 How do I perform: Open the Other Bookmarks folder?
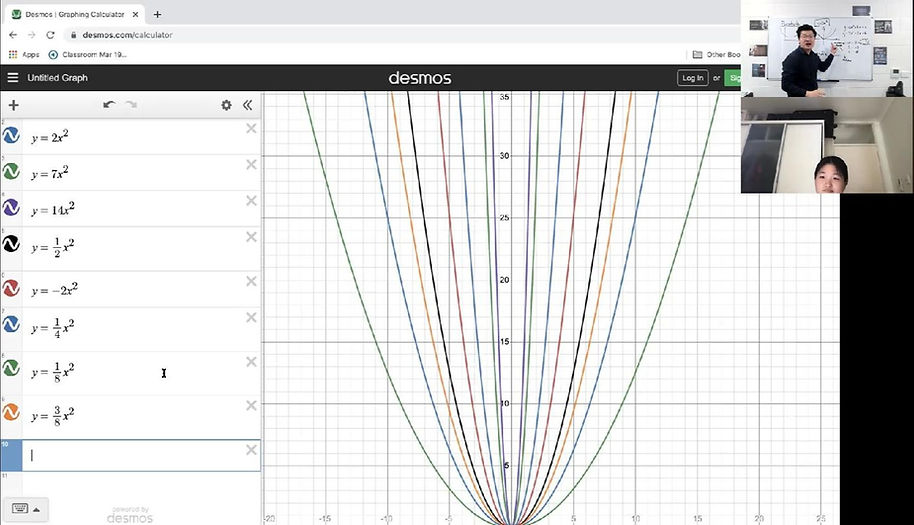[x=716, y=54]
